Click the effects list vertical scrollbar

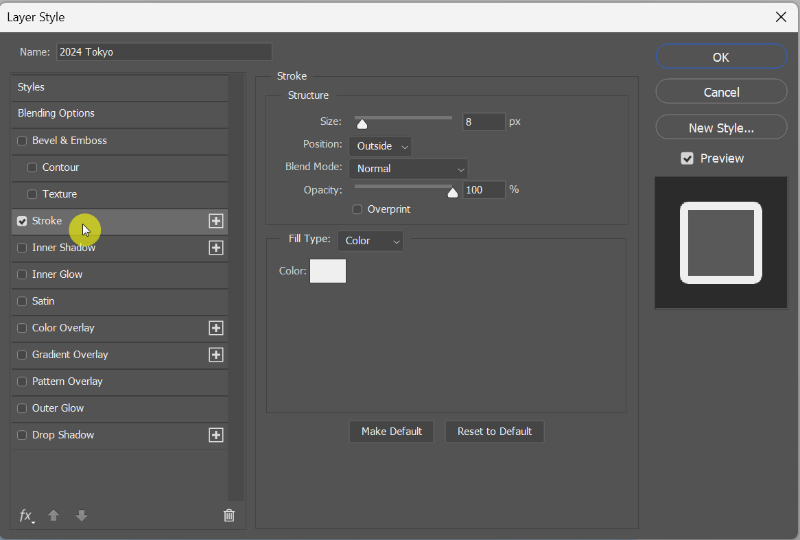coord(236,287)
